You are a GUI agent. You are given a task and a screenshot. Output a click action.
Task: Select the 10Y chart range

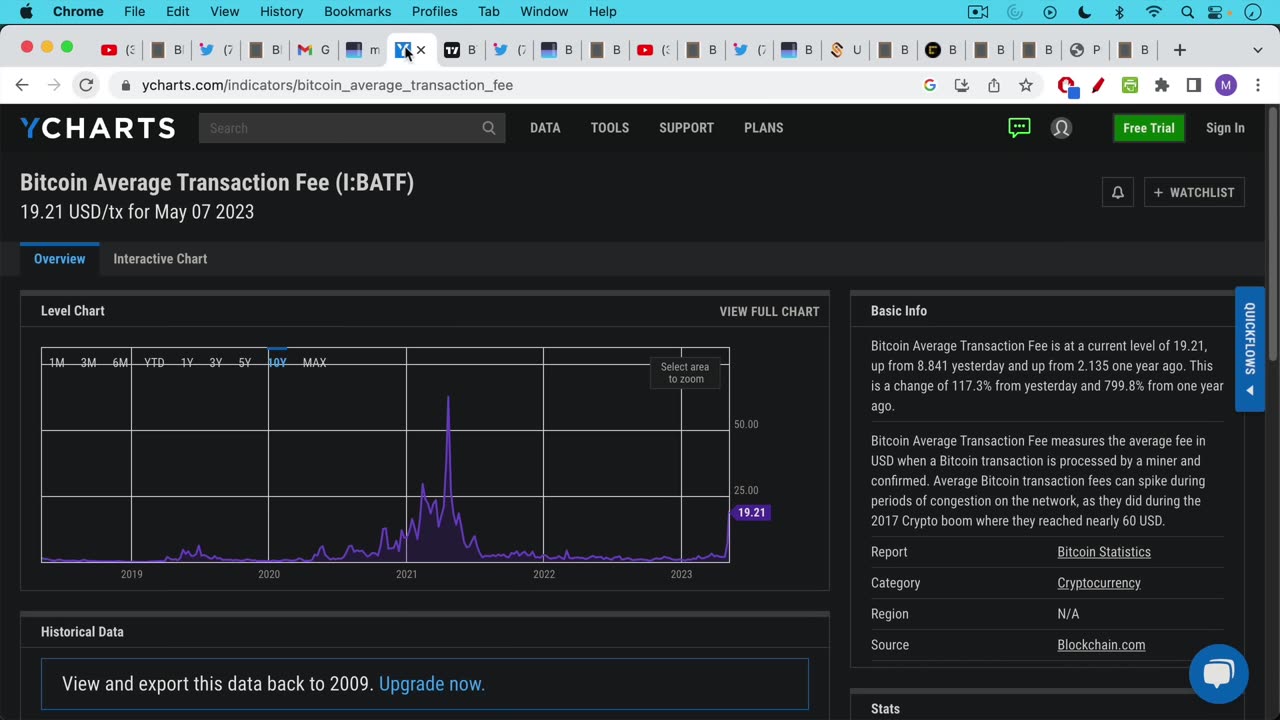[x=277, y=363]
